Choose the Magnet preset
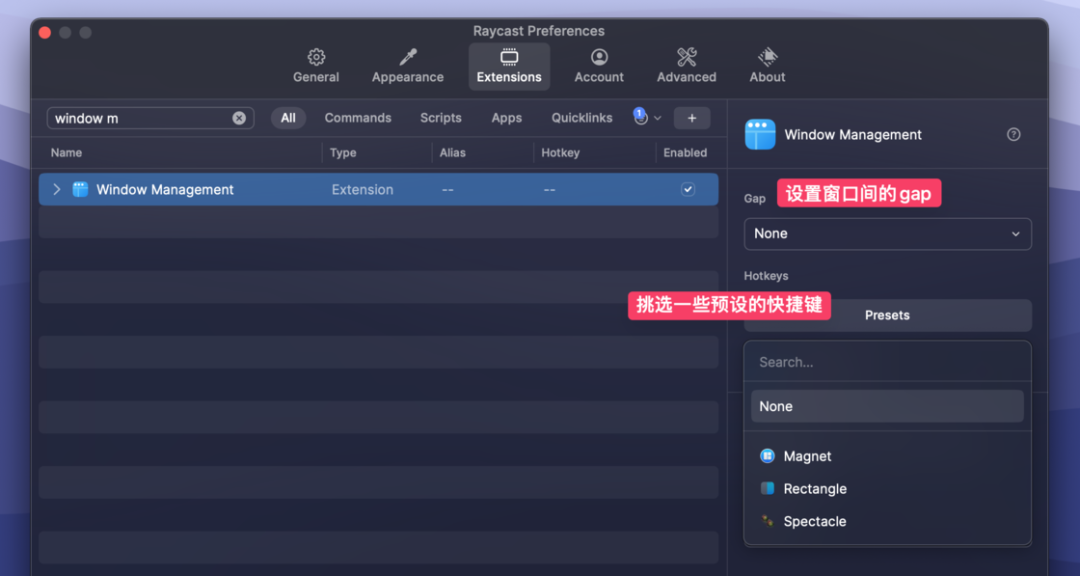The width and height of the screenshot is (1080, 576). (887, 456)
